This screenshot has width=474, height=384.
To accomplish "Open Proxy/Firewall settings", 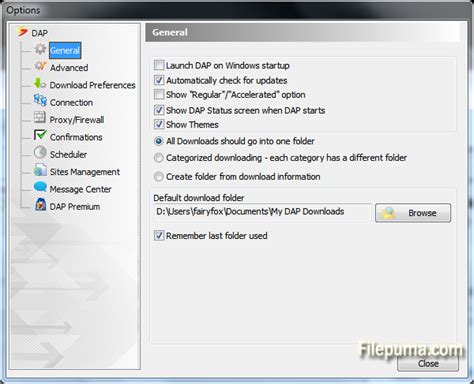I will (77, 120).
